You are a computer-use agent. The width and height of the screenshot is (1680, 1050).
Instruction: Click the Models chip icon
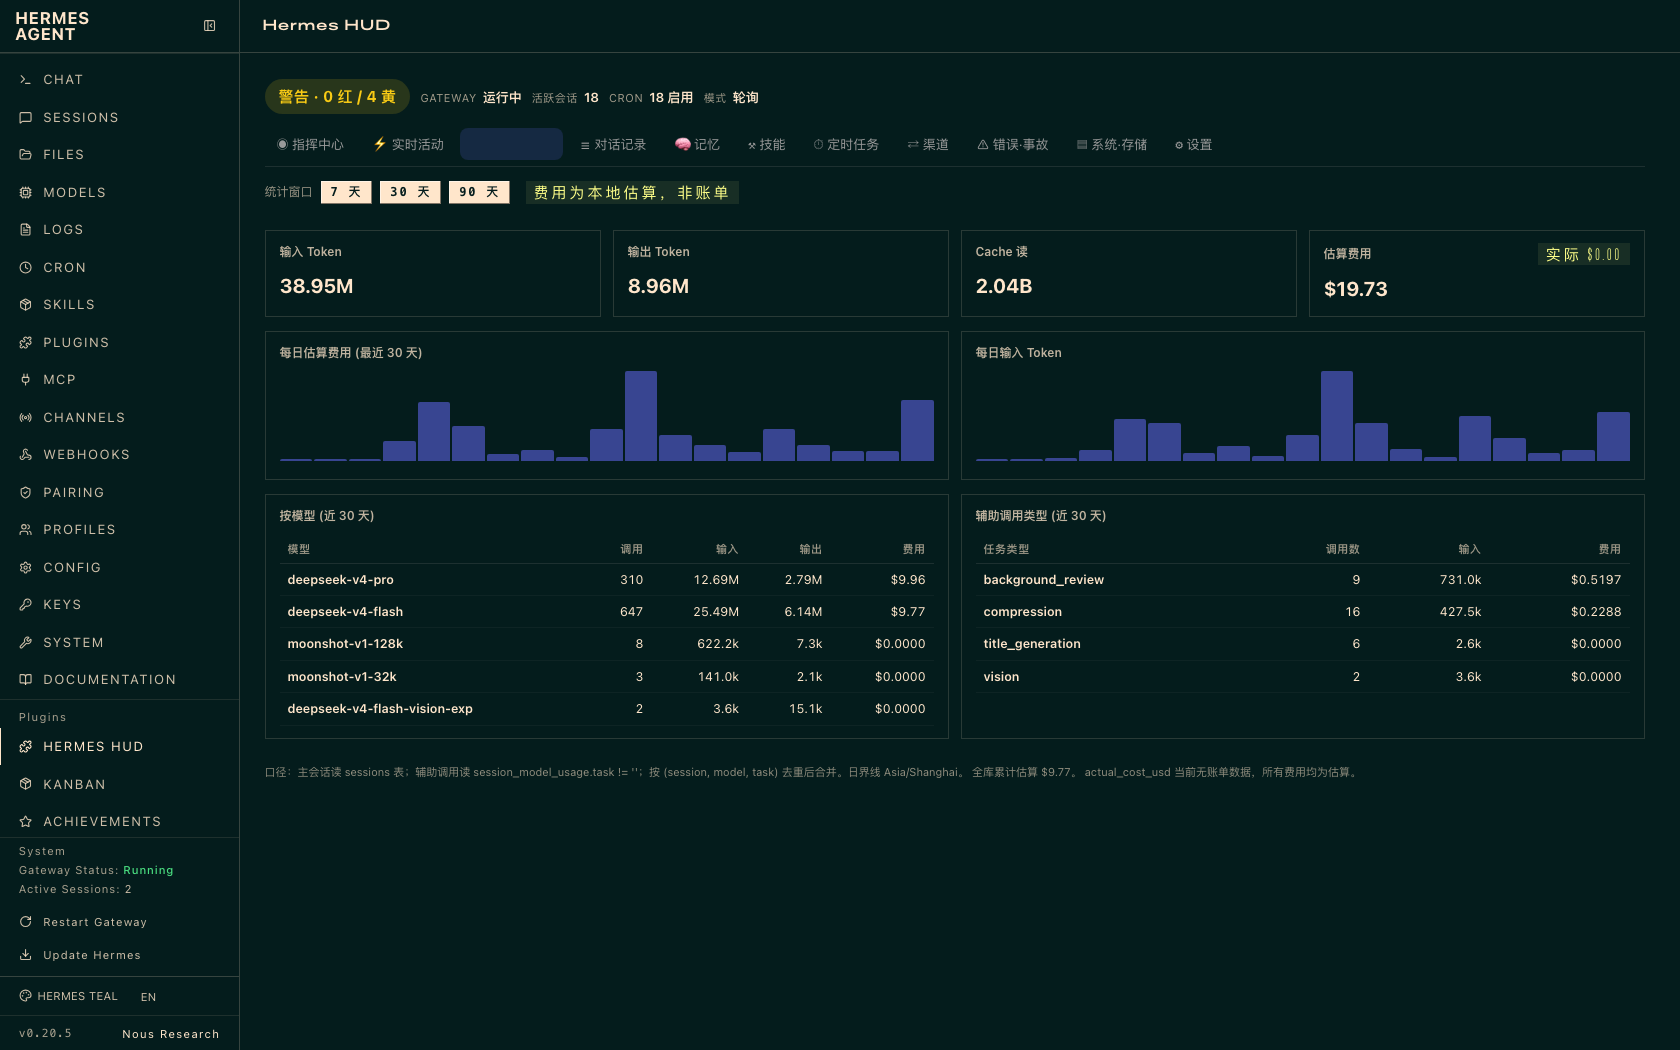(x=26, y=193)
